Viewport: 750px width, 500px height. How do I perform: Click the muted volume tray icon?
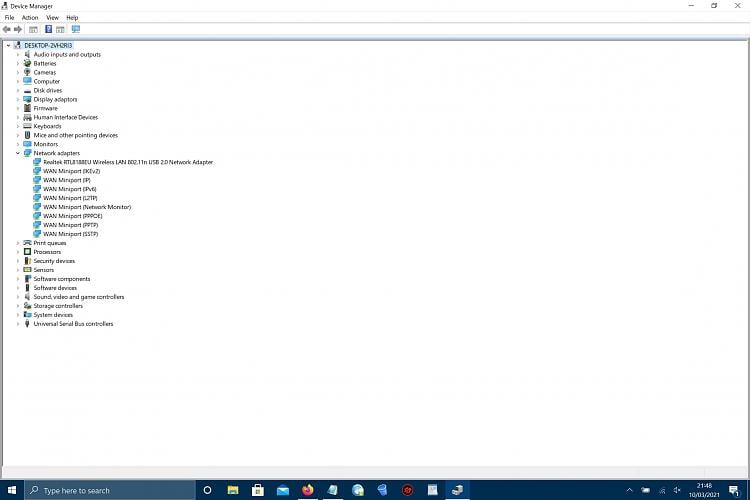[x=677, y=490]
